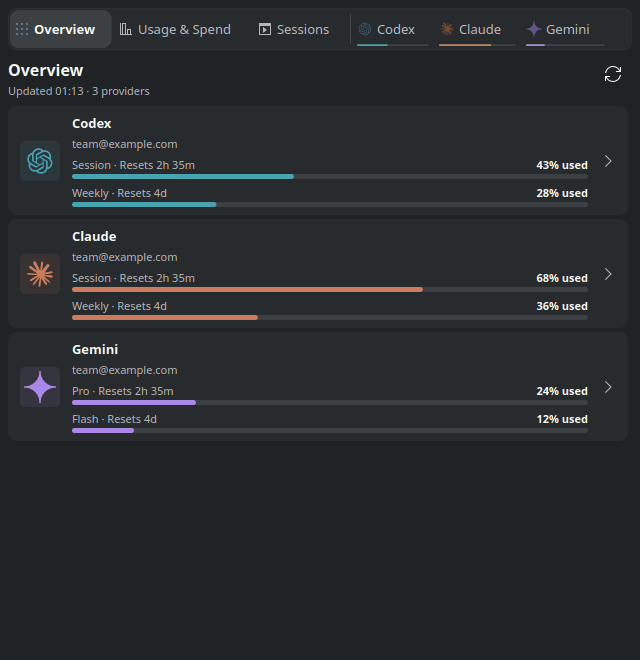Click the Codex Session usage progress bar

(330, 177)
